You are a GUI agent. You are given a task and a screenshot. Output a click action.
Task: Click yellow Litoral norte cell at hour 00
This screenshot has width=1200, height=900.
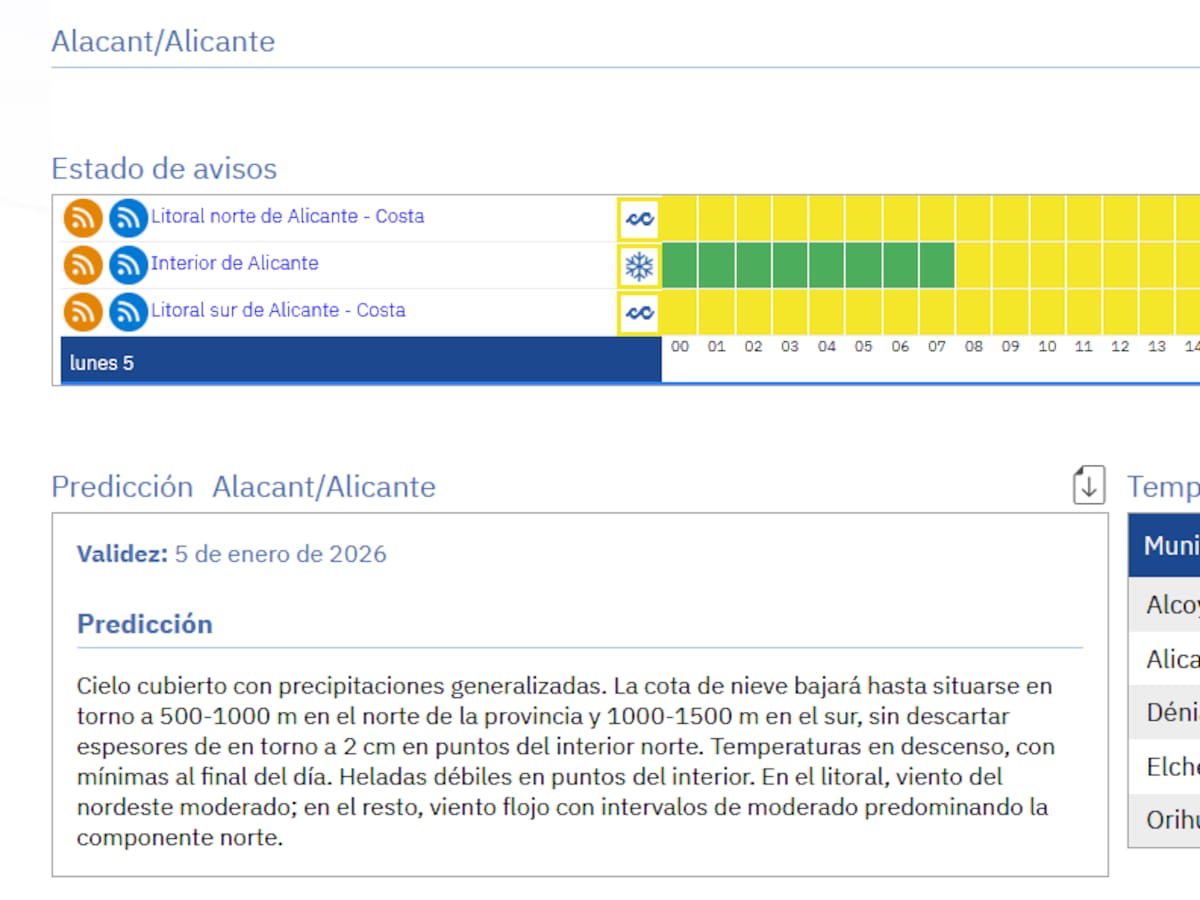click(680, 218)
